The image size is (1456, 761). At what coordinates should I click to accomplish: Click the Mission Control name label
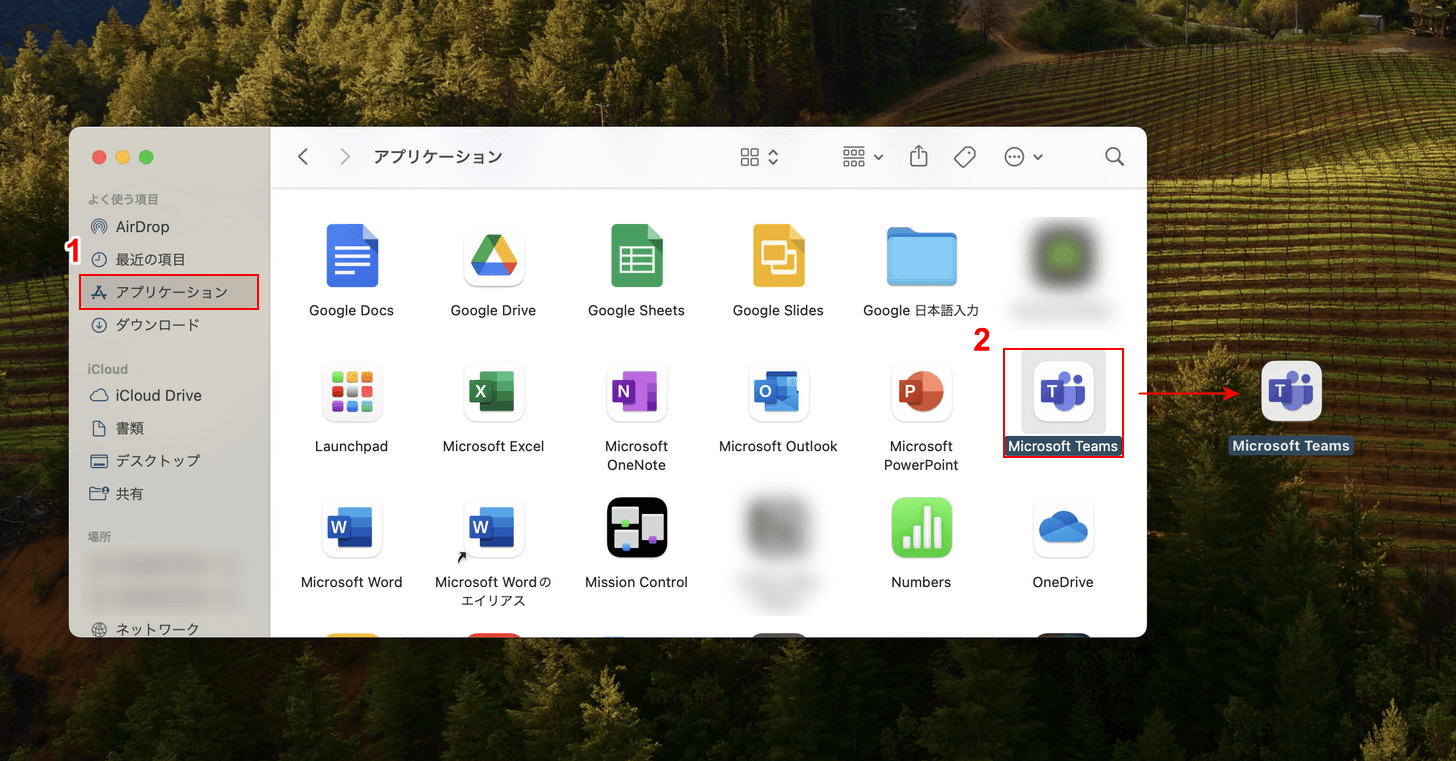point(637,582)
